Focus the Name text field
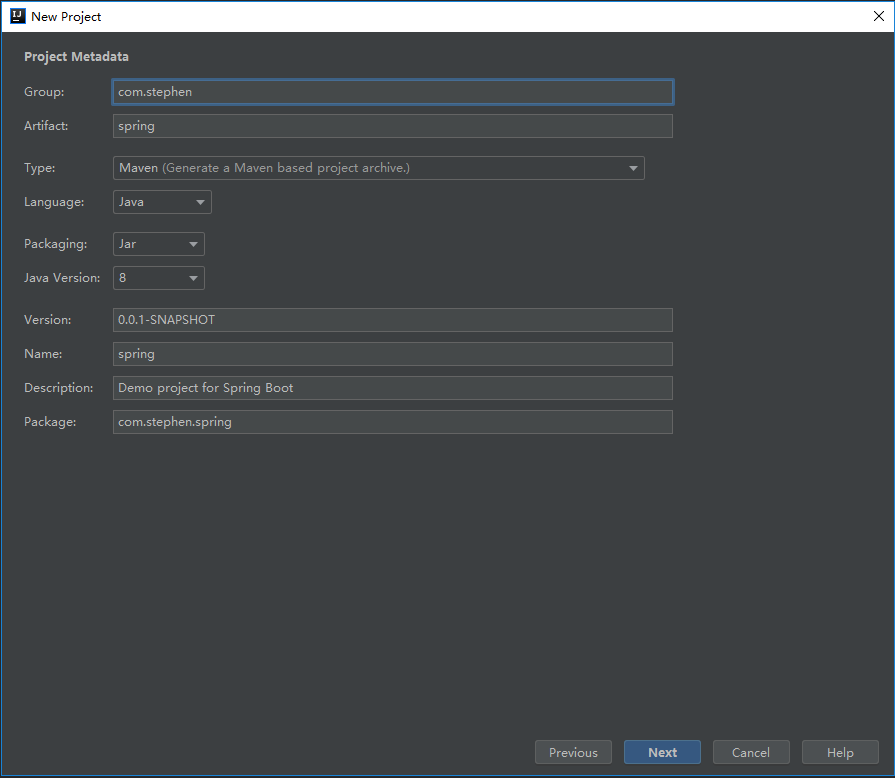This screenshot has height=778, width=895. (392, 354)
